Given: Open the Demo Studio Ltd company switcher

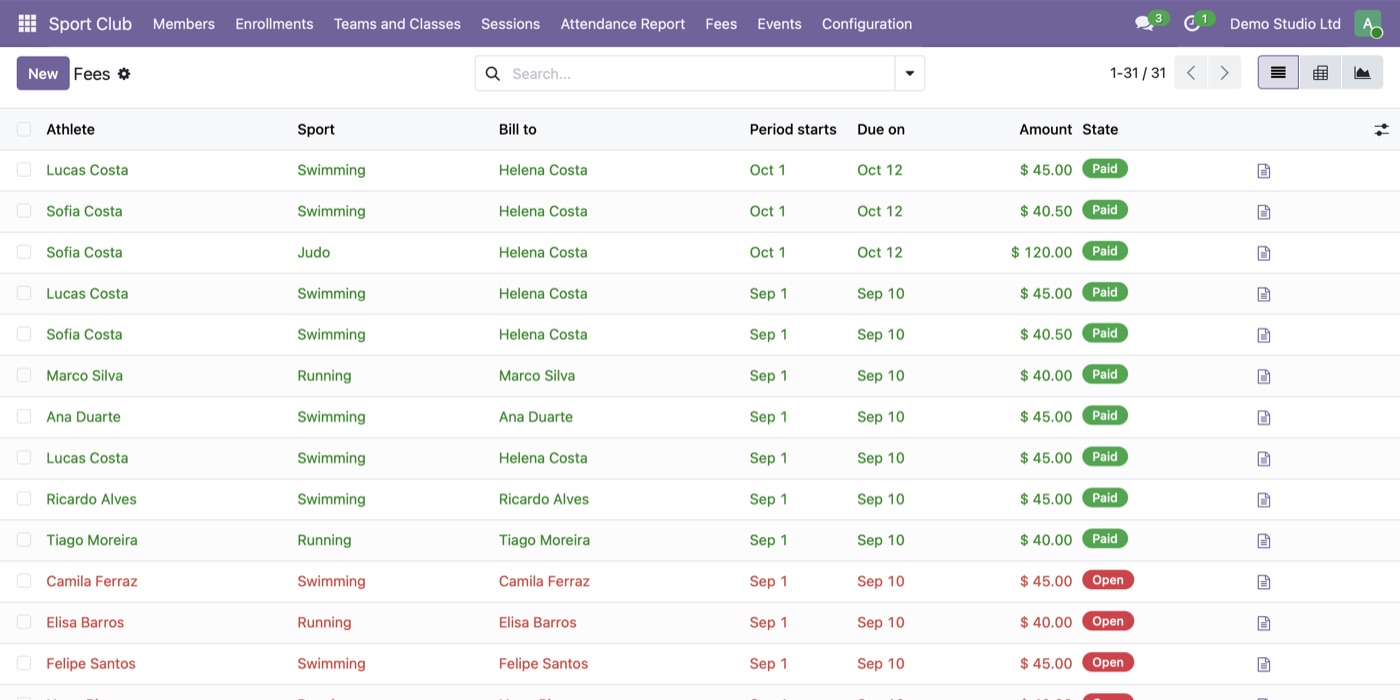Looking at the screenshot, I should (1285, 23).
